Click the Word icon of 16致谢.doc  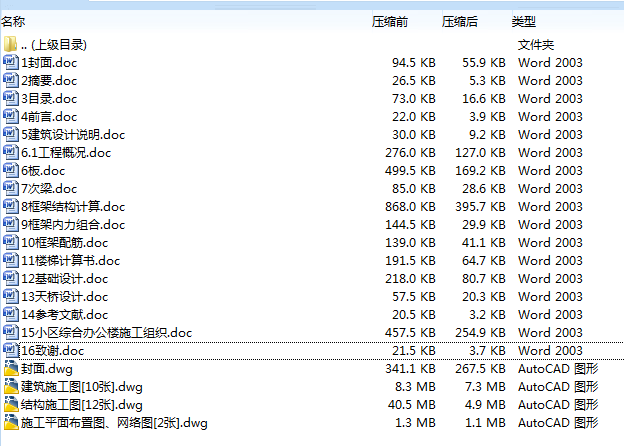click(11, 350)
